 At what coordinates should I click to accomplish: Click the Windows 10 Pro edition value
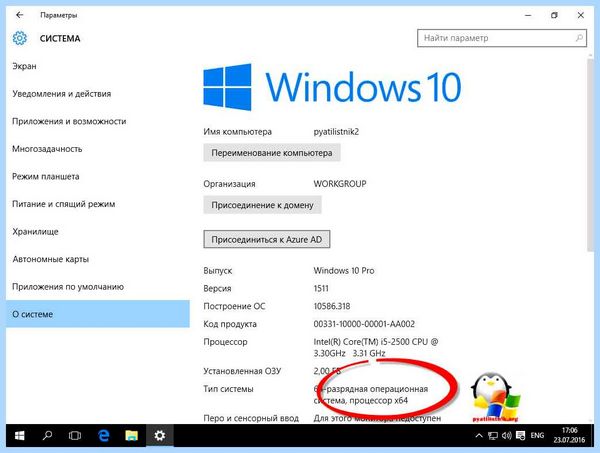(344, 271)
